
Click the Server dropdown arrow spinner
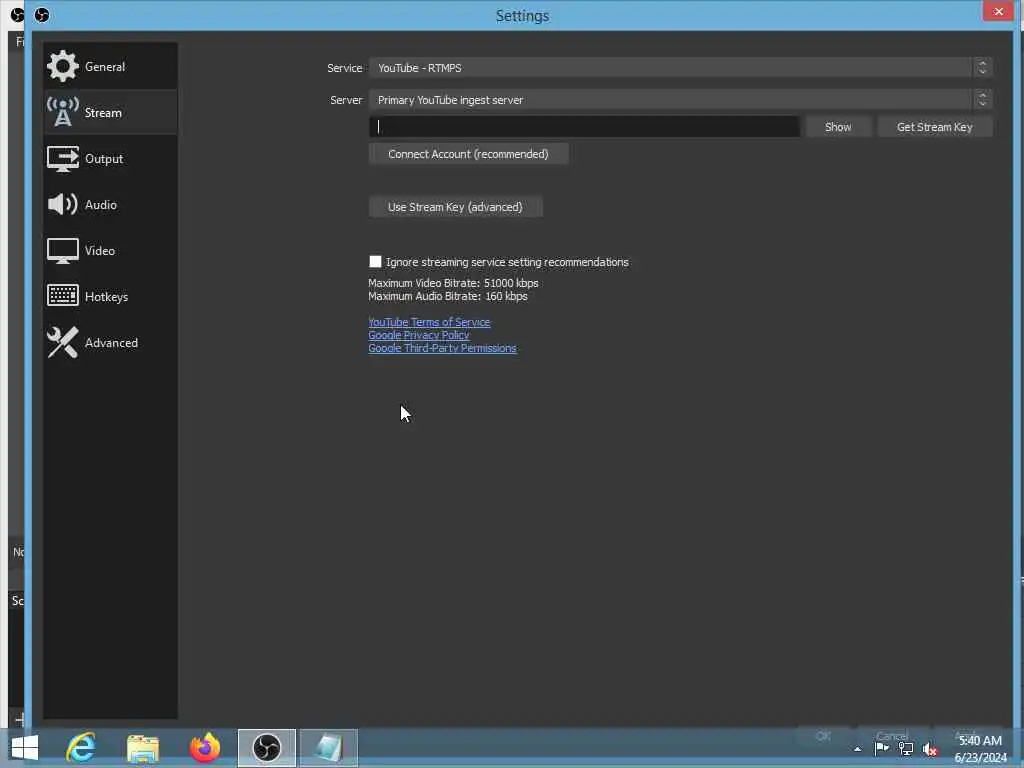(982, 99)
